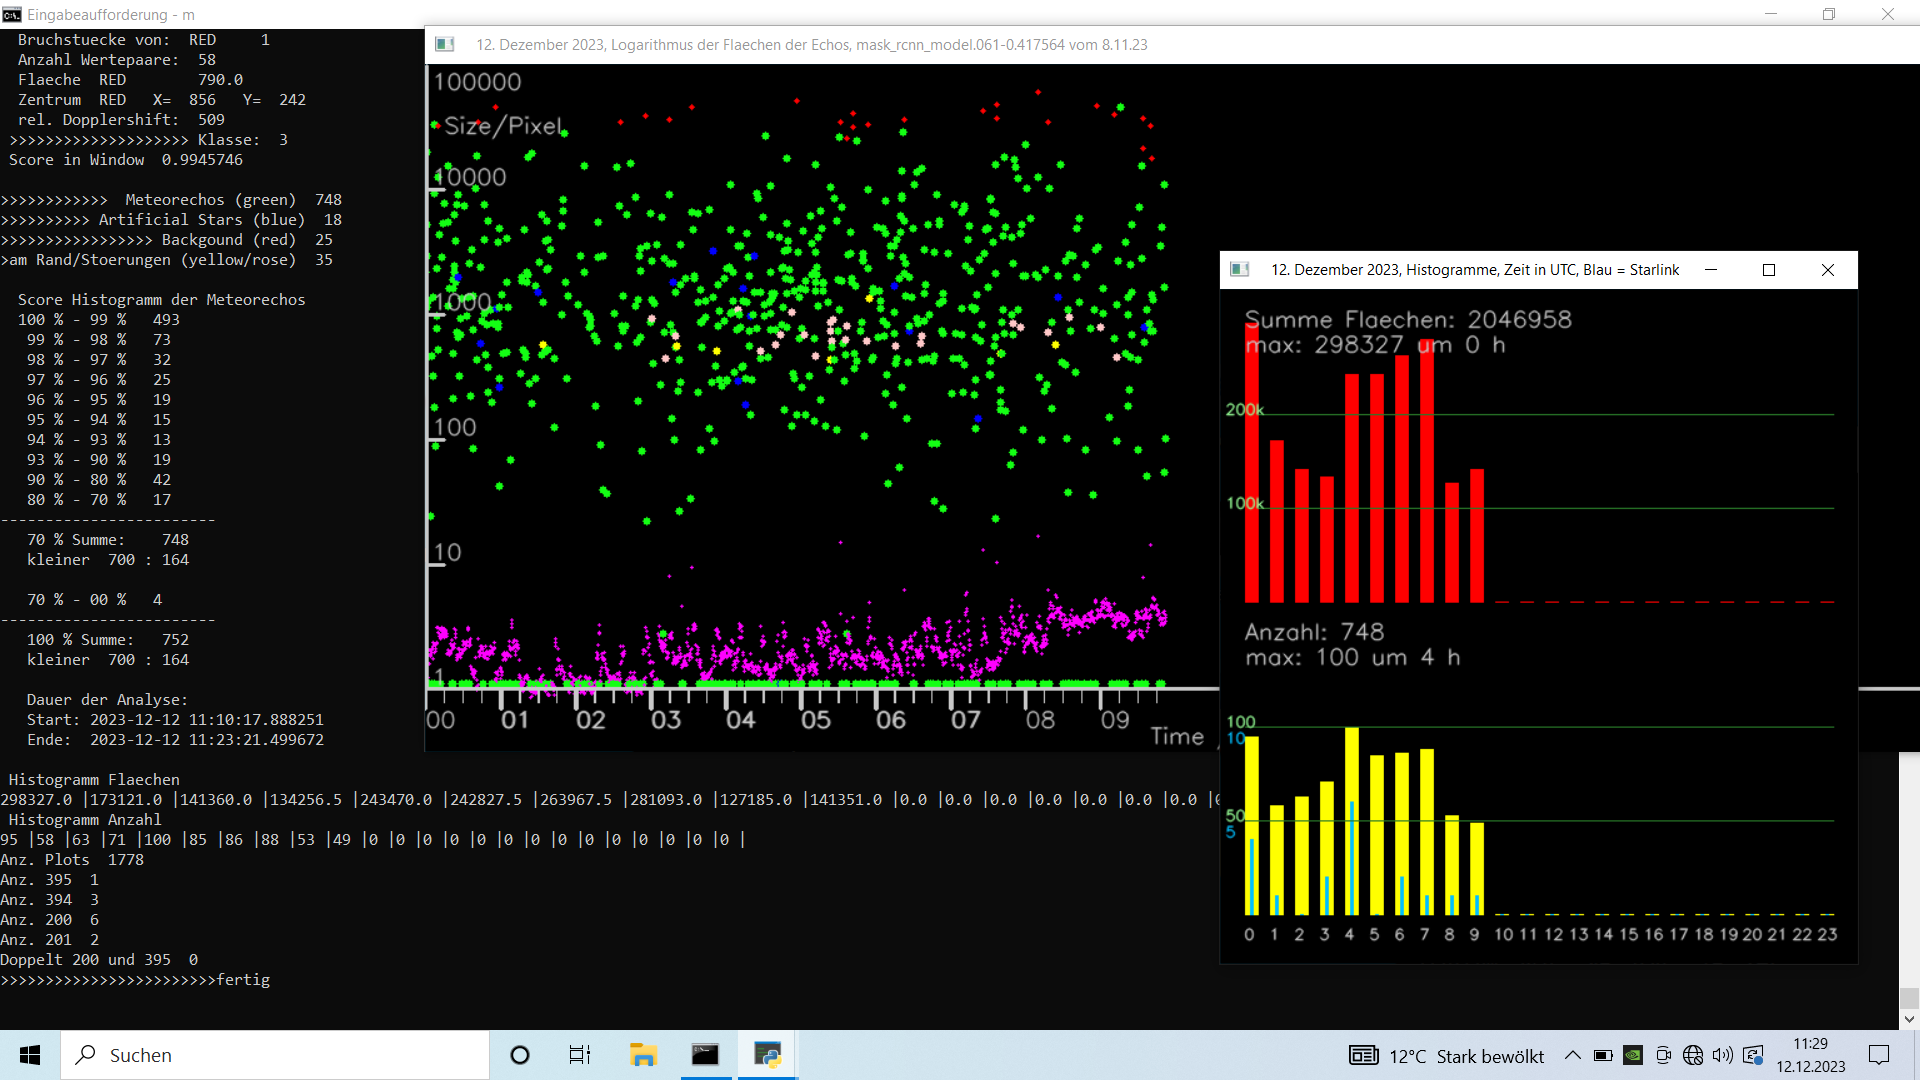Select the 'Anzahl Wertepaare: 58' line

pyautogui.click(x=117, y=60)
